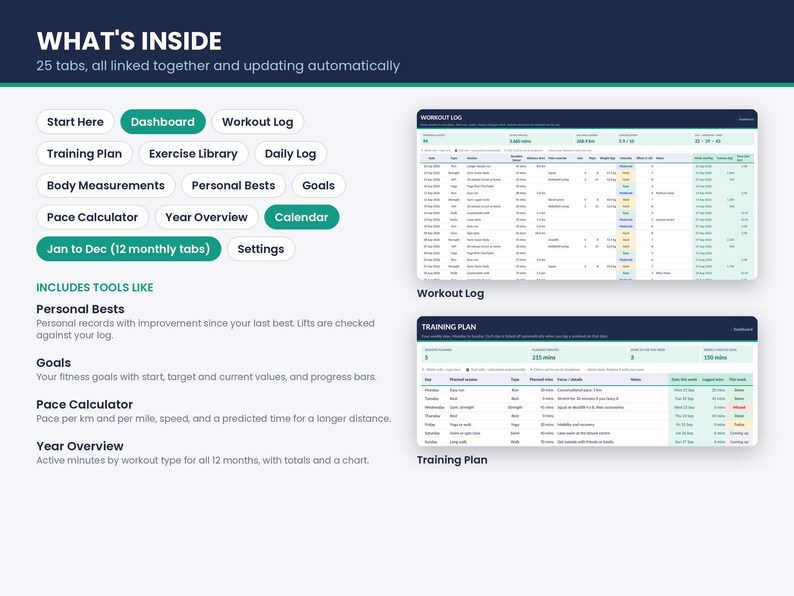Image resolution: width=794 pixels, height=596 pixels.
Task: Click the Training Plan screenshot thumbnail
Action: click(x=587, y=381)
